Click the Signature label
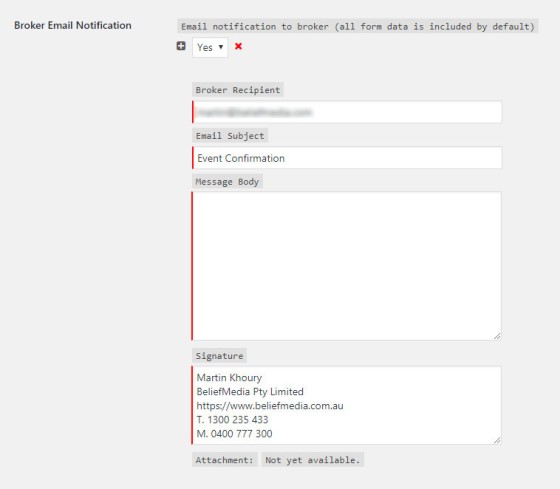 219,356
